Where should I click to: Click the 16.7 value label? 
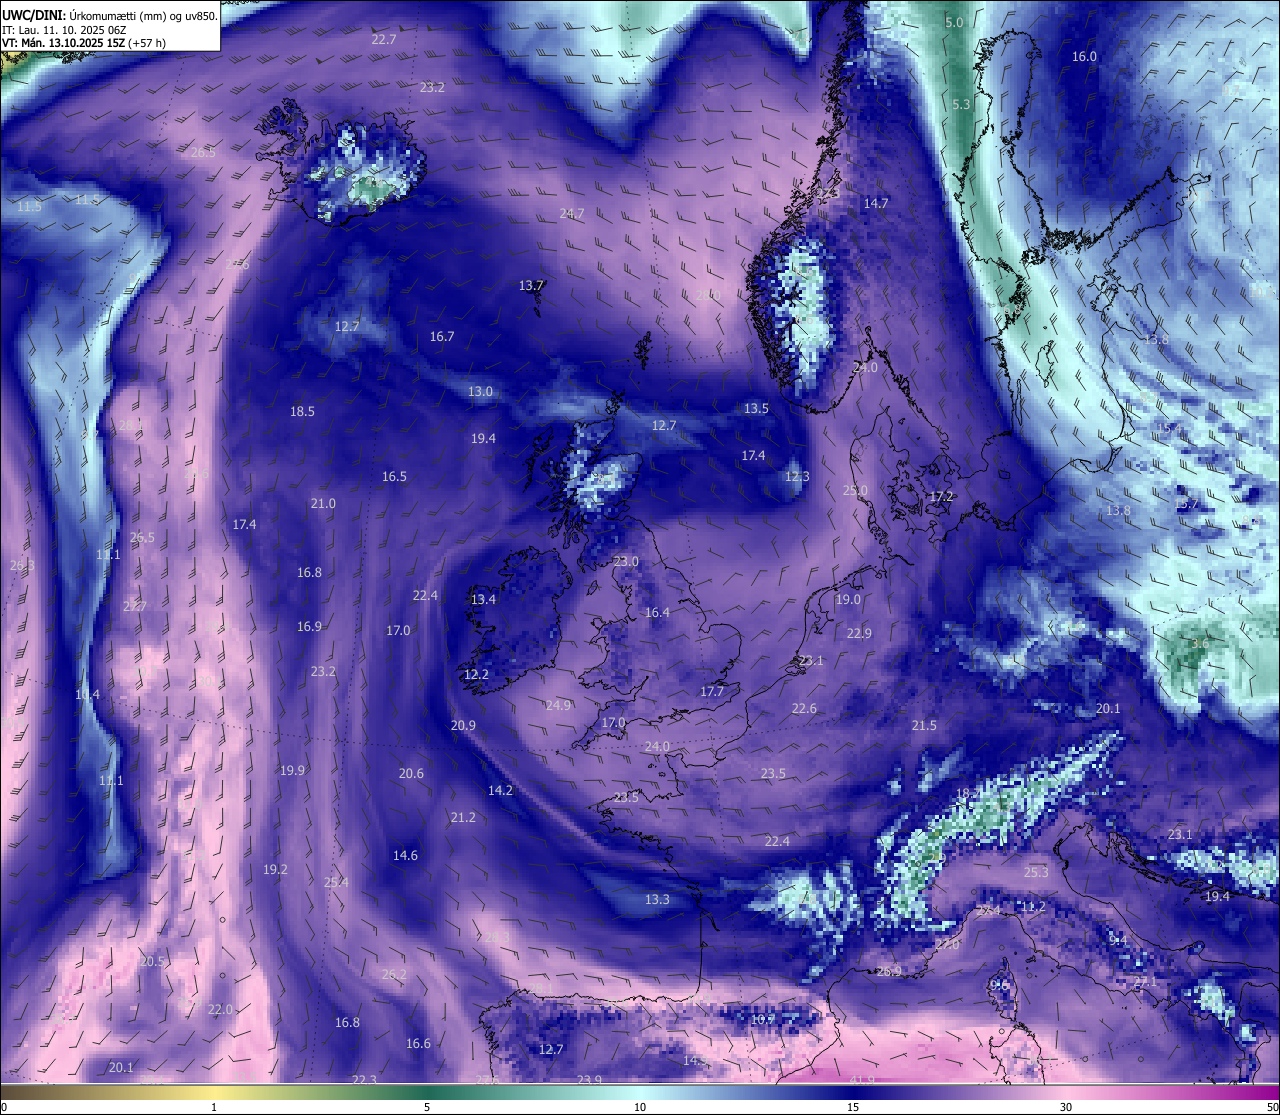pos(442,337)
